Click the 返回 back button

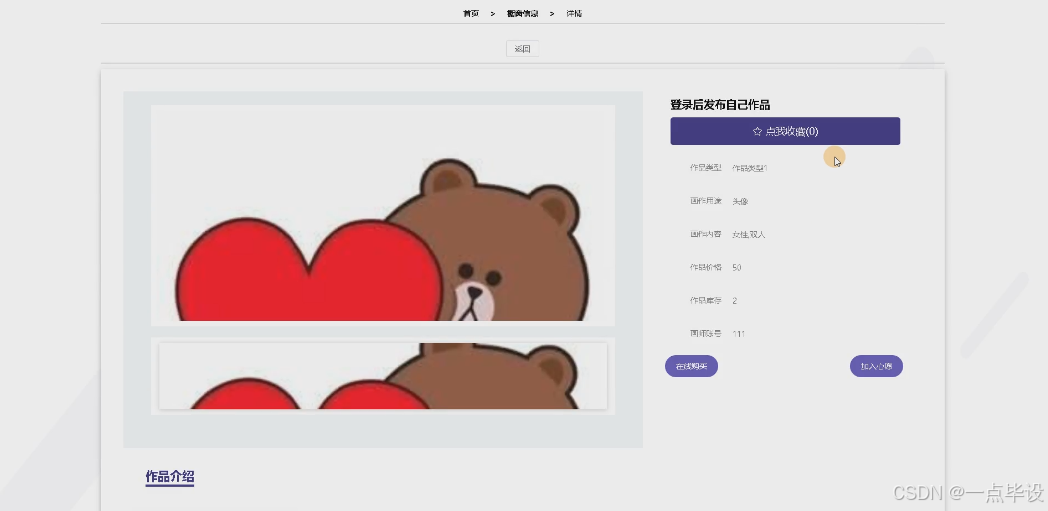[522, 49]
